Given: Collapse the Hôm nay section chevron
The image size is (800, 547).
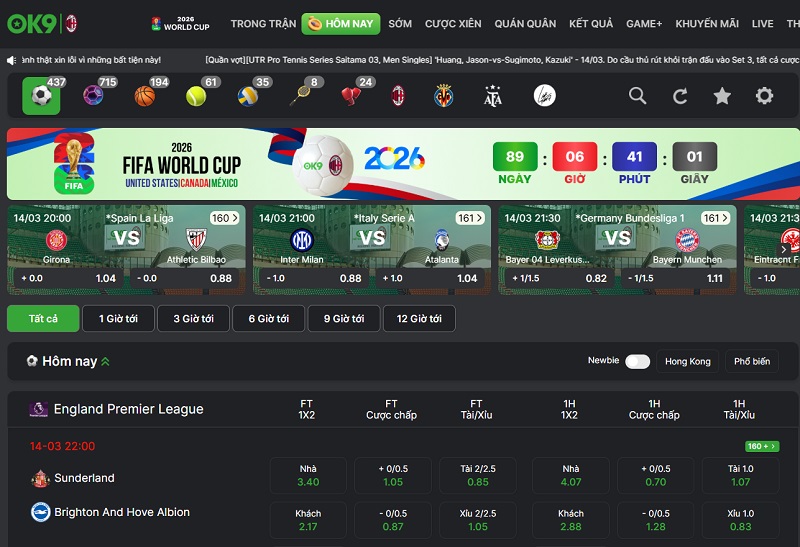Looking at the screenshot, I should click(x=106, y=361).
